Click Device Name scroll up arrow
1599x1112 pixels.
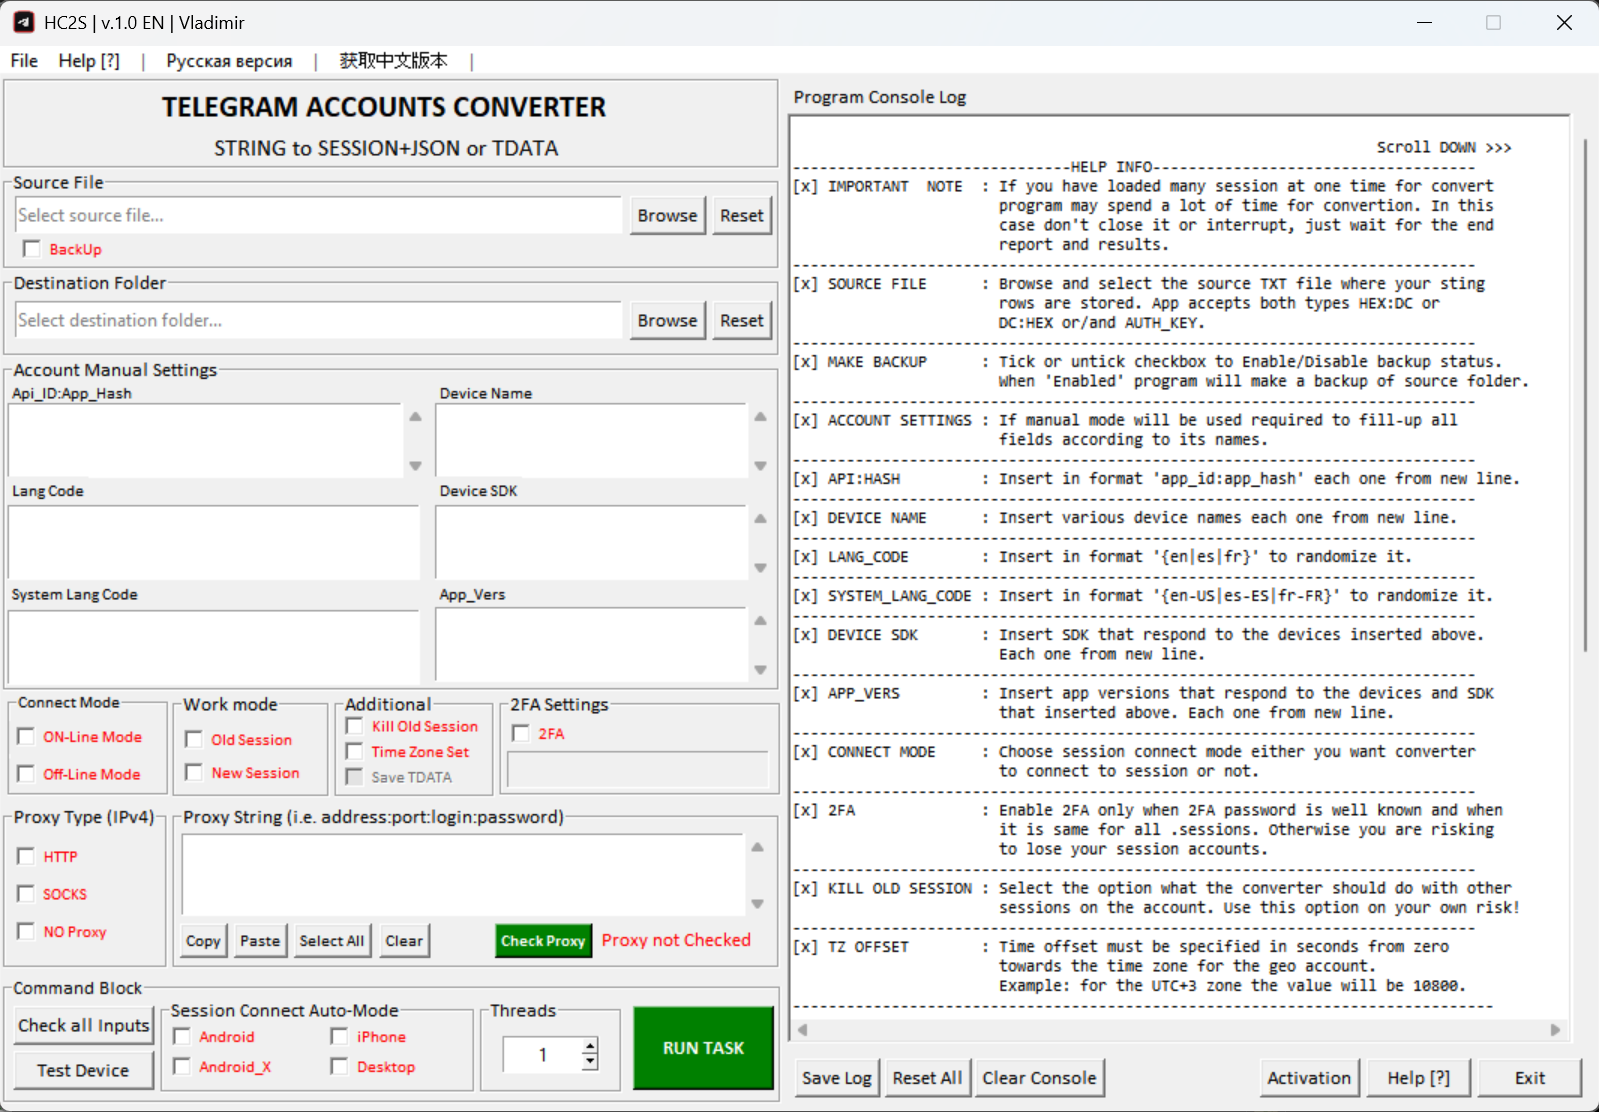click(760, 416)
